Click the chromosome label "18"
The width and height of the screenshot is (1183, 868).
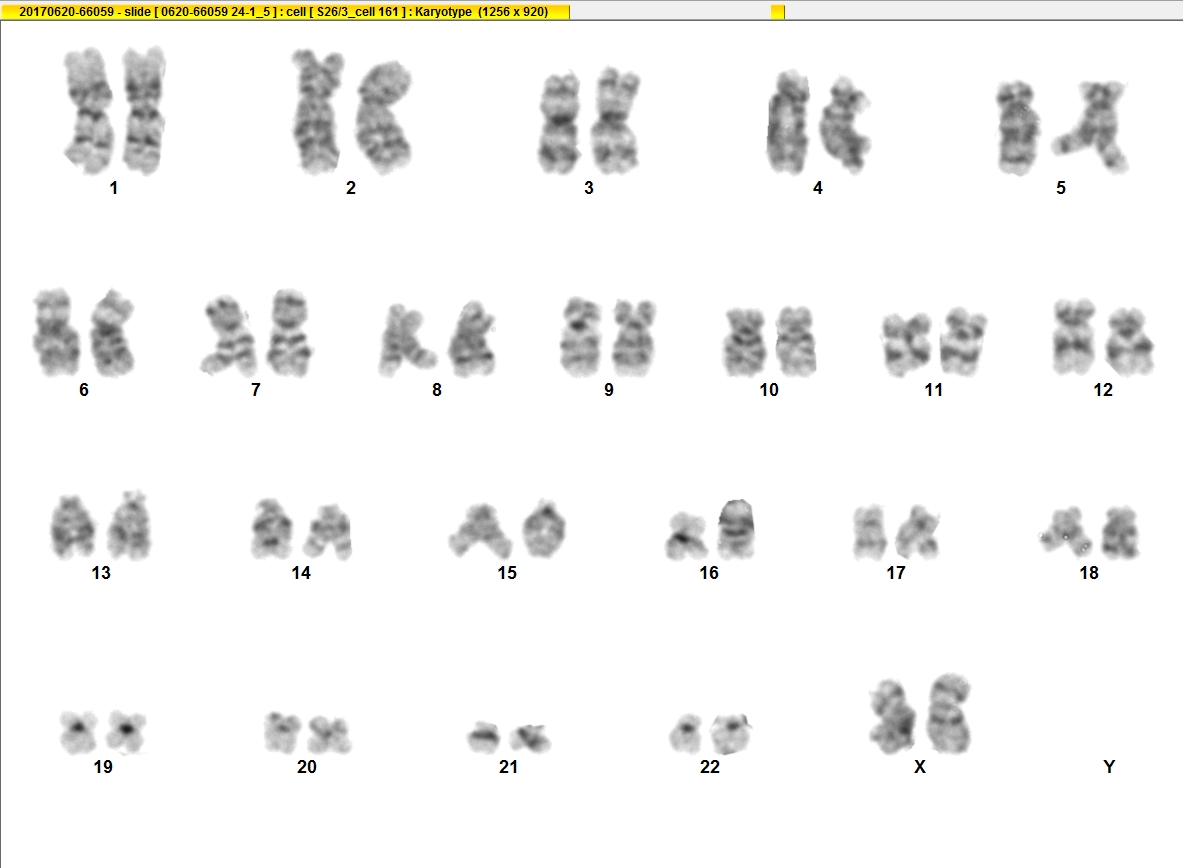1089,574
